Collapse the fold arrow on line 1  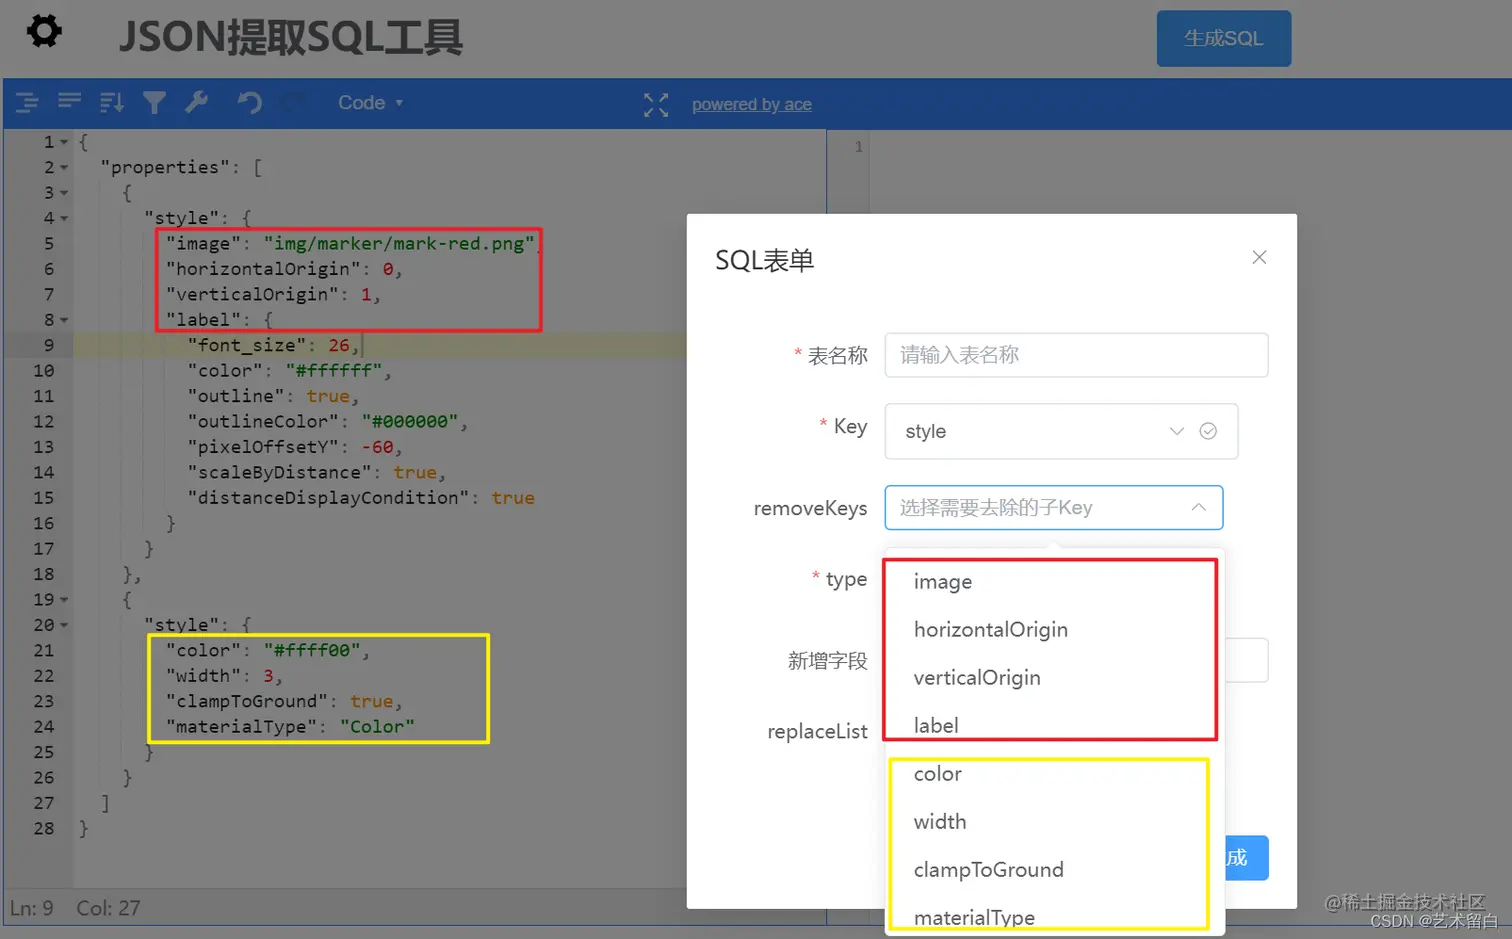[x=64, y=142]
